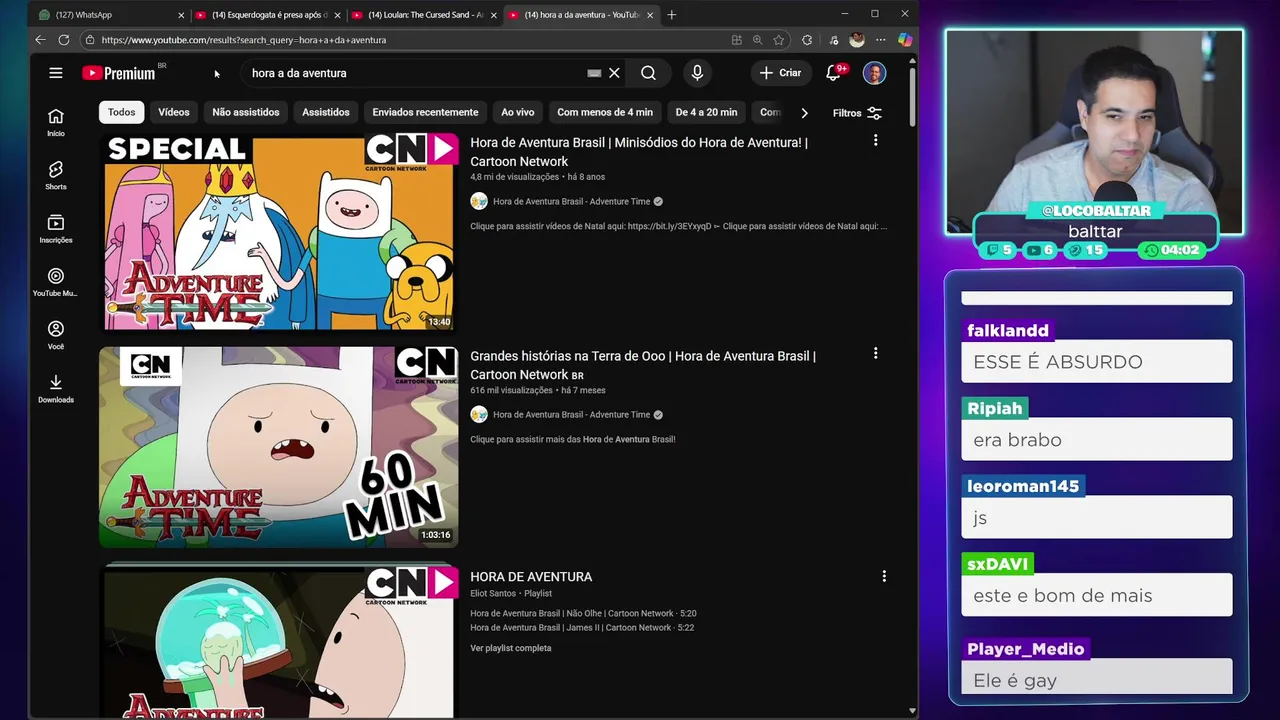The width and height of the screenshot is (1280, 720).
Task: View site information icon in address bar
Action: pyautogui.click(x=90, y=40)
